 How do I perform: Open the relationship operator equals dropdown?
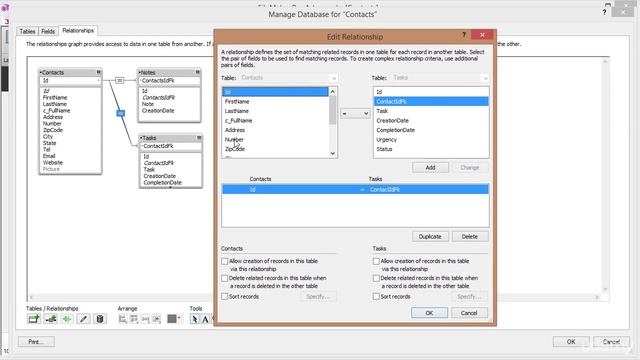click(x=355, y=113)
